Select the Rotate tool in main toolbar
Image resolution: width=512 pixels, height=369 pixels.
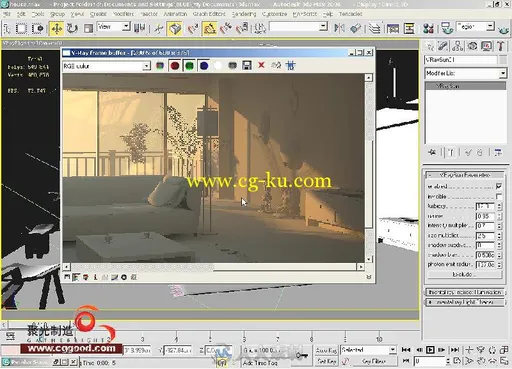click(72, 28)
